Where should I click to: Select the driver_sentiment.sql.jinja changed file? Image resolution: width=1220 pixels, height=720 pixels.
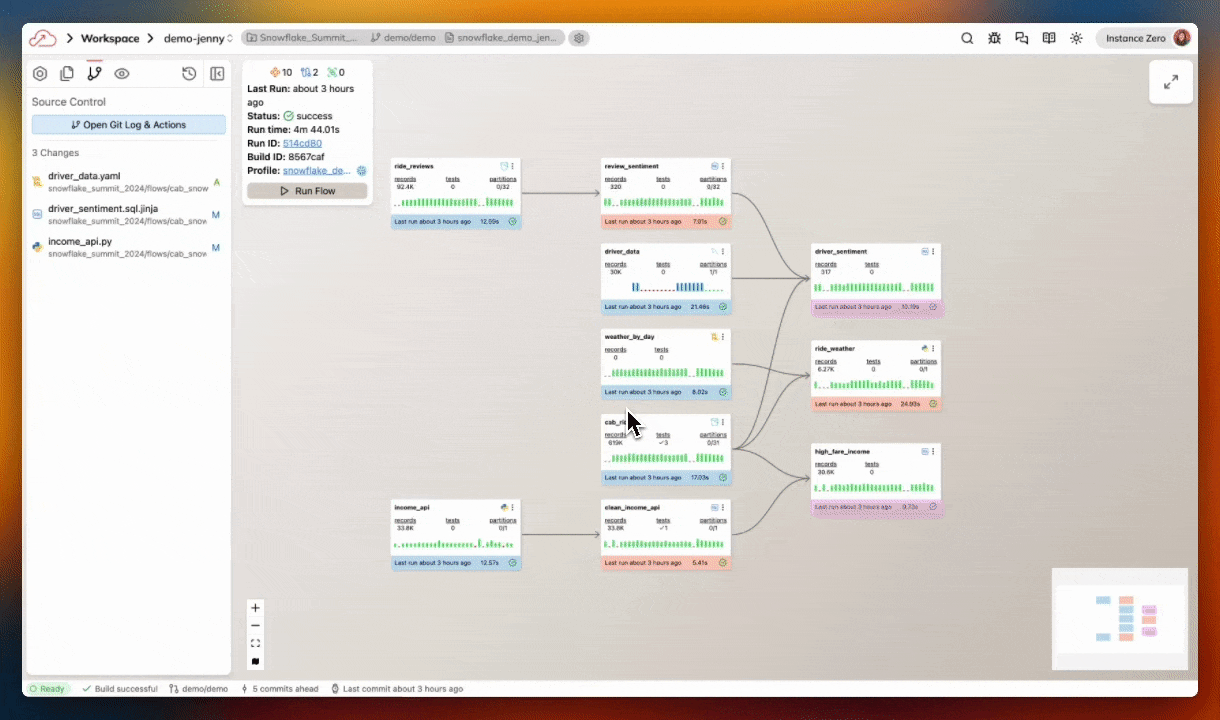pos(128,214)
